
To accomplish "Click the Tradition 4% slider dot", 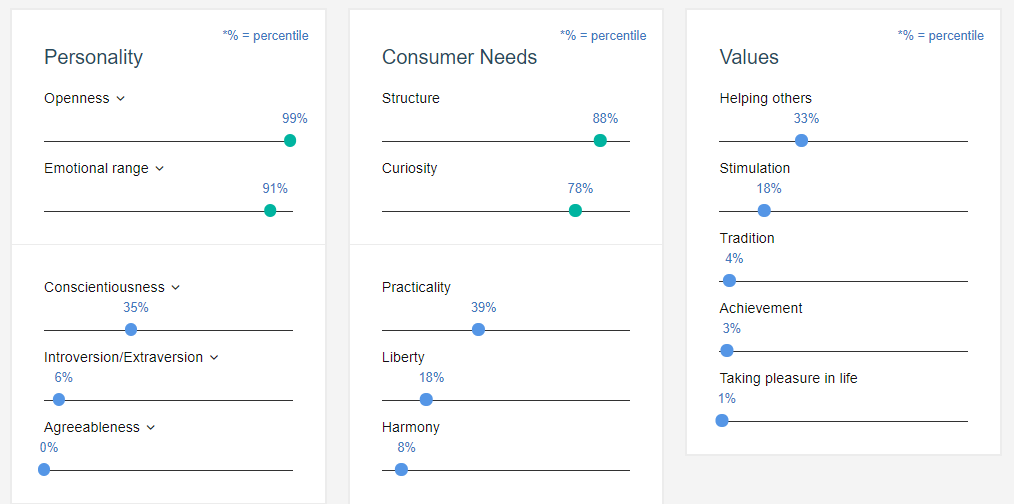I will click(729, 280).
